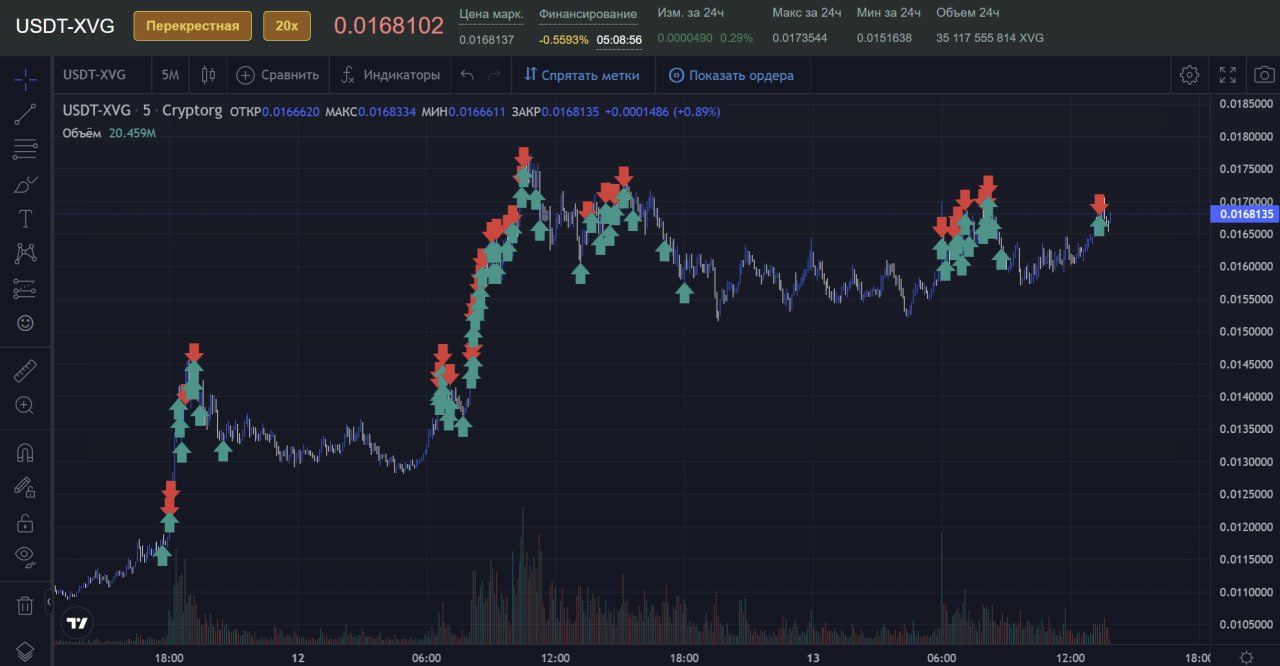Viewport: 1280px width, 666px height.
Task: Open the emoji icons tool
Action: (x=26, y=323)
